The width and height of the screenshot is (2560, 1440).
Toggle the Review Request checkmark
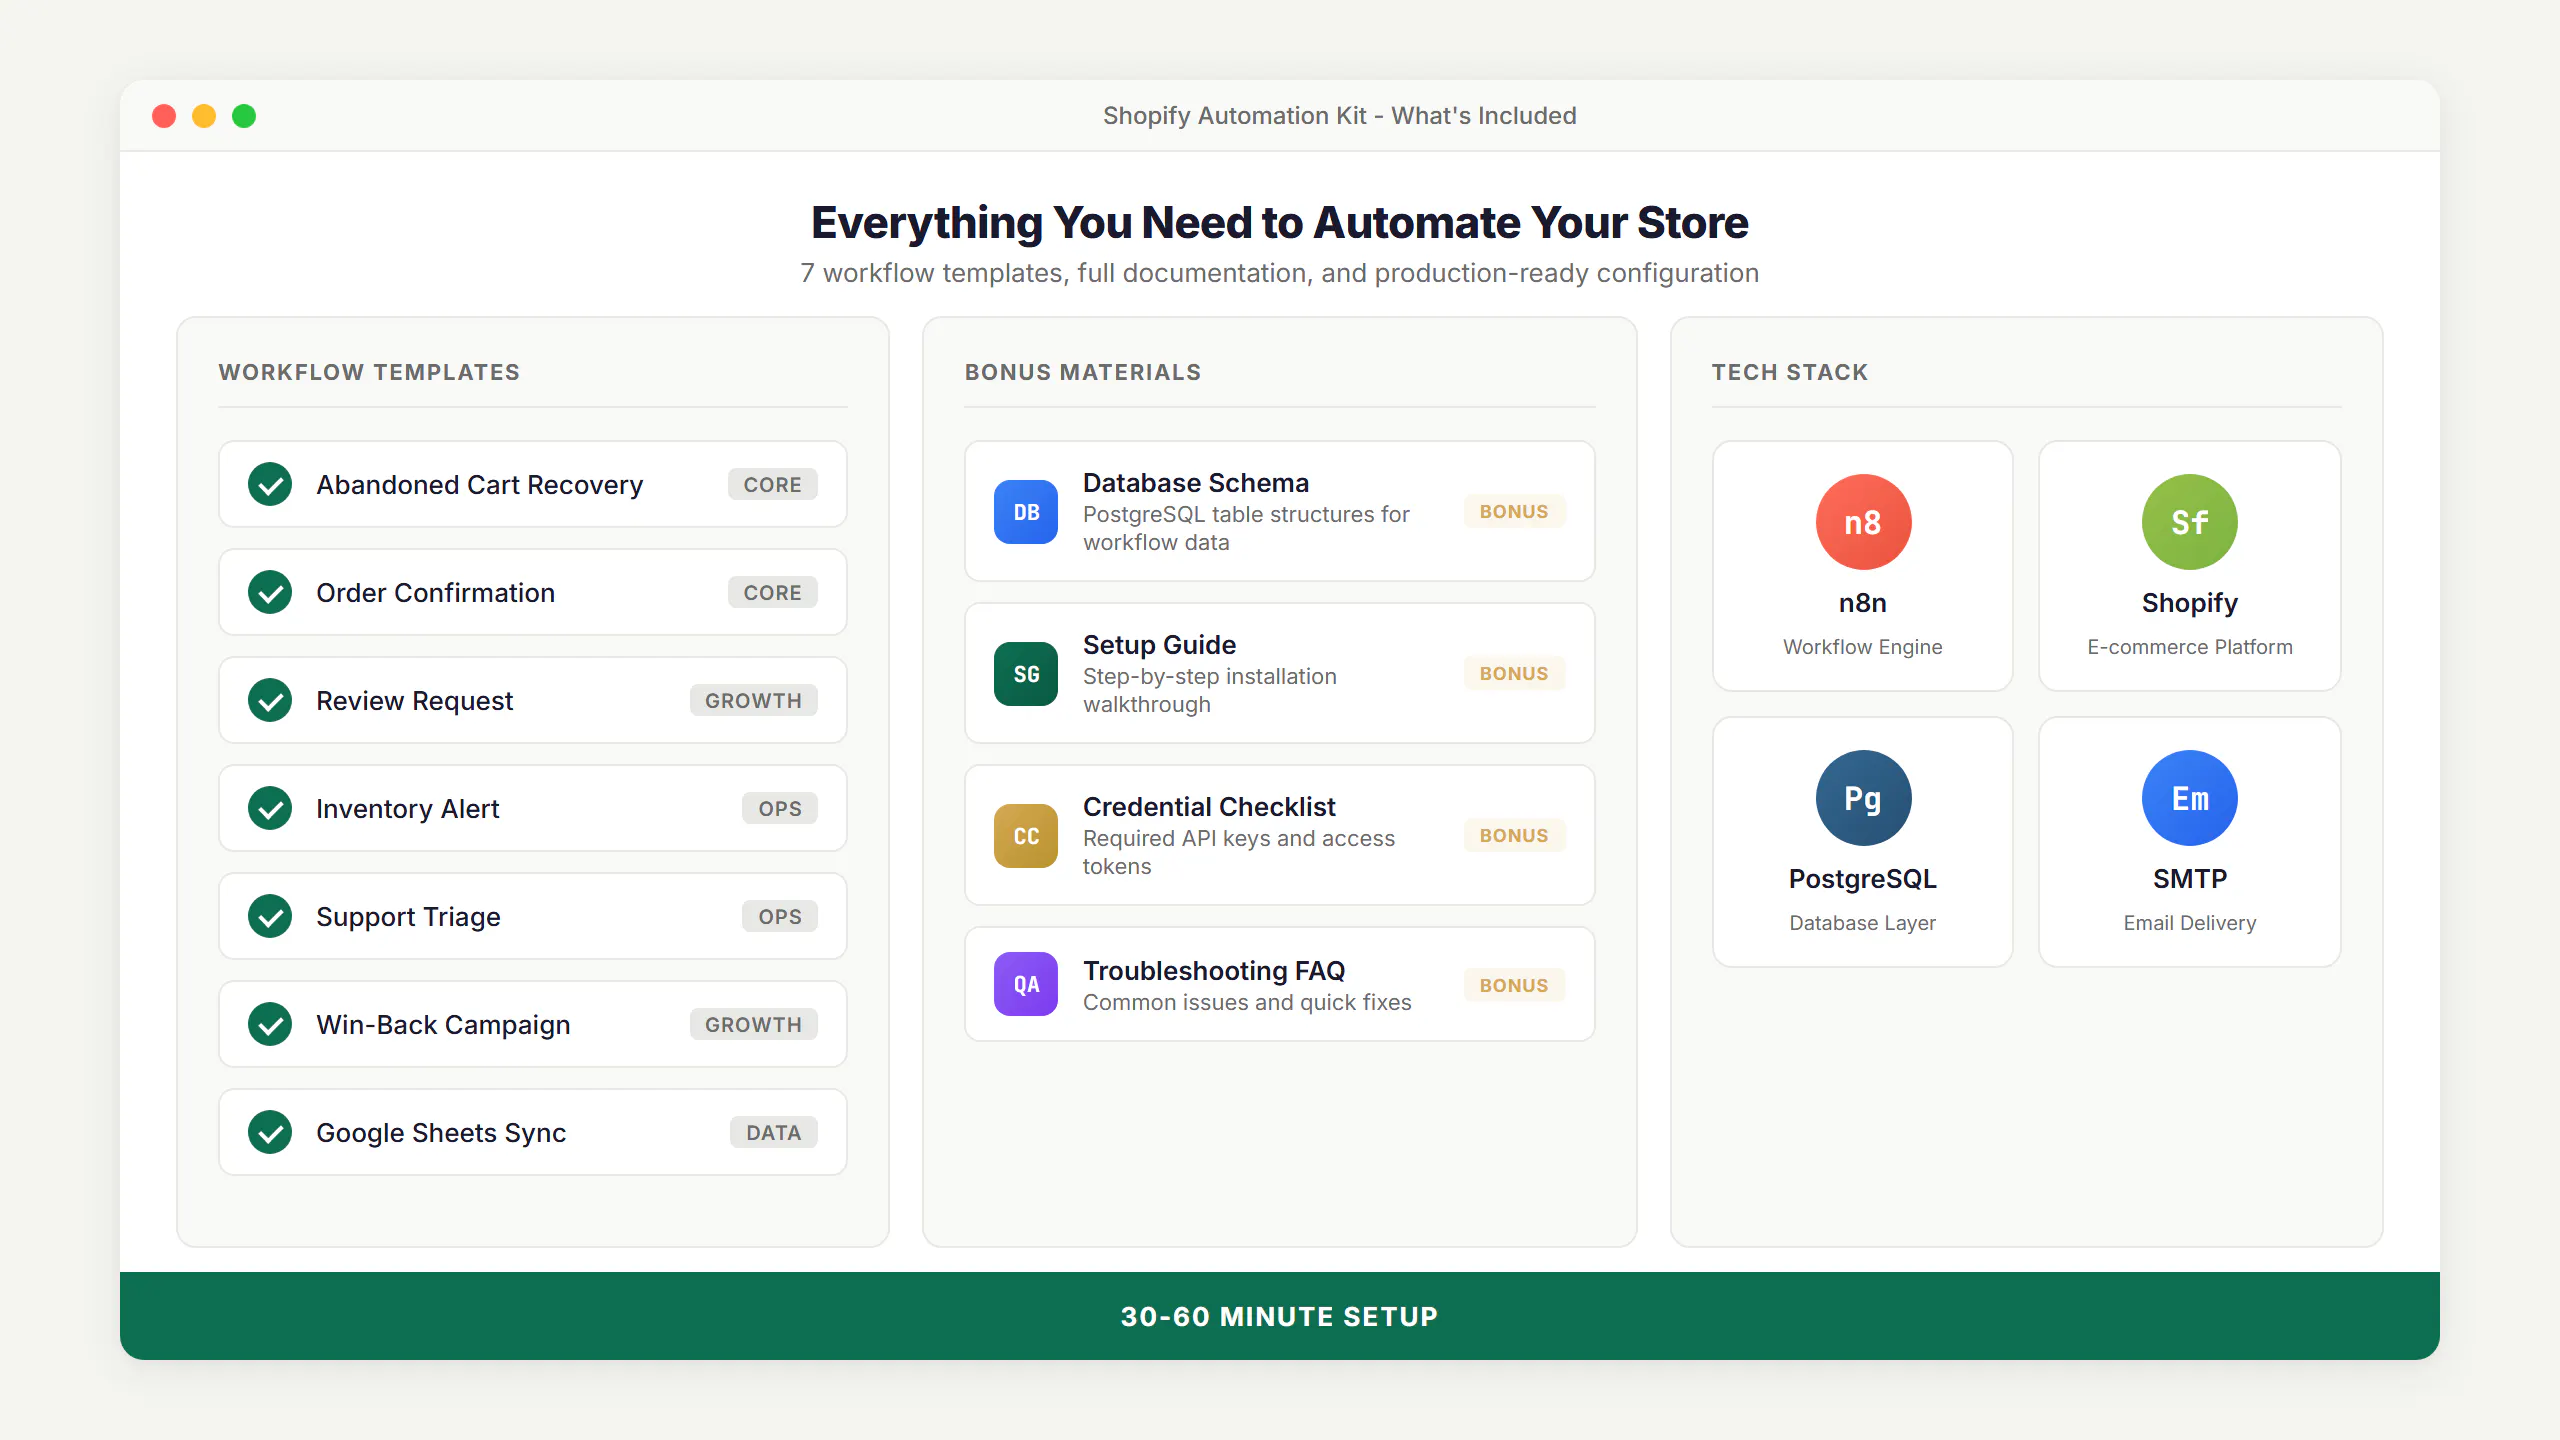coord(270,701)
